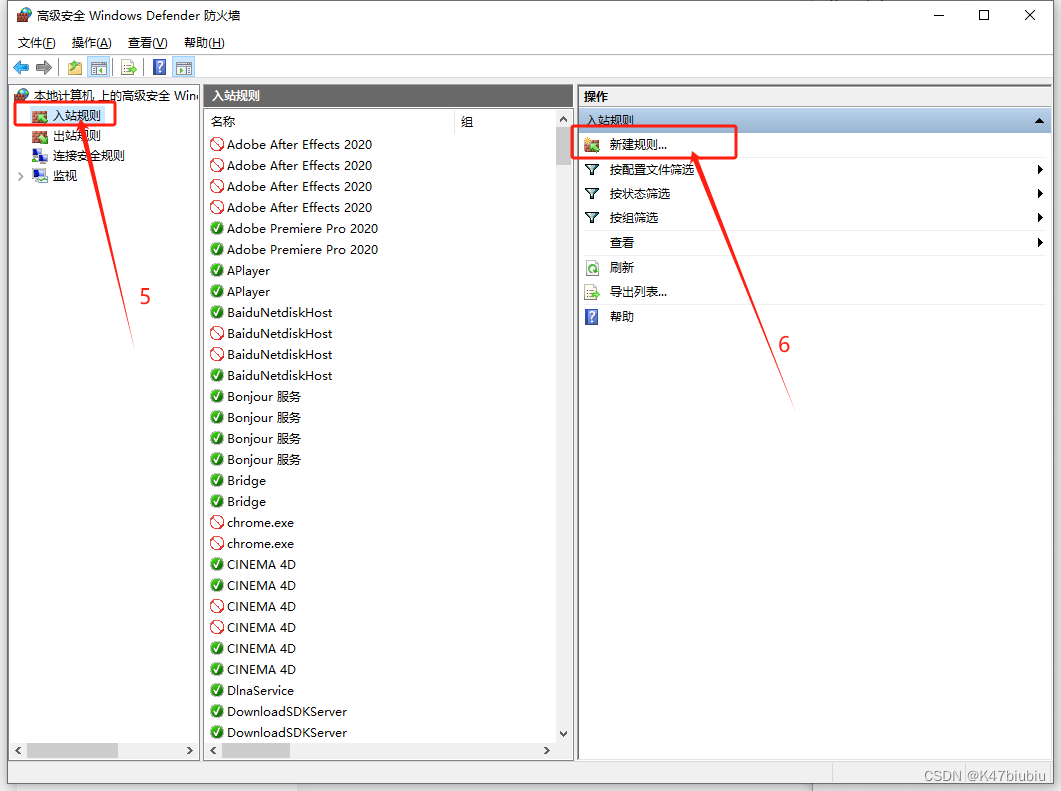Select the first APlayer rule
This screenshot has height=791, width=1061.
click(x=248, y=270)
